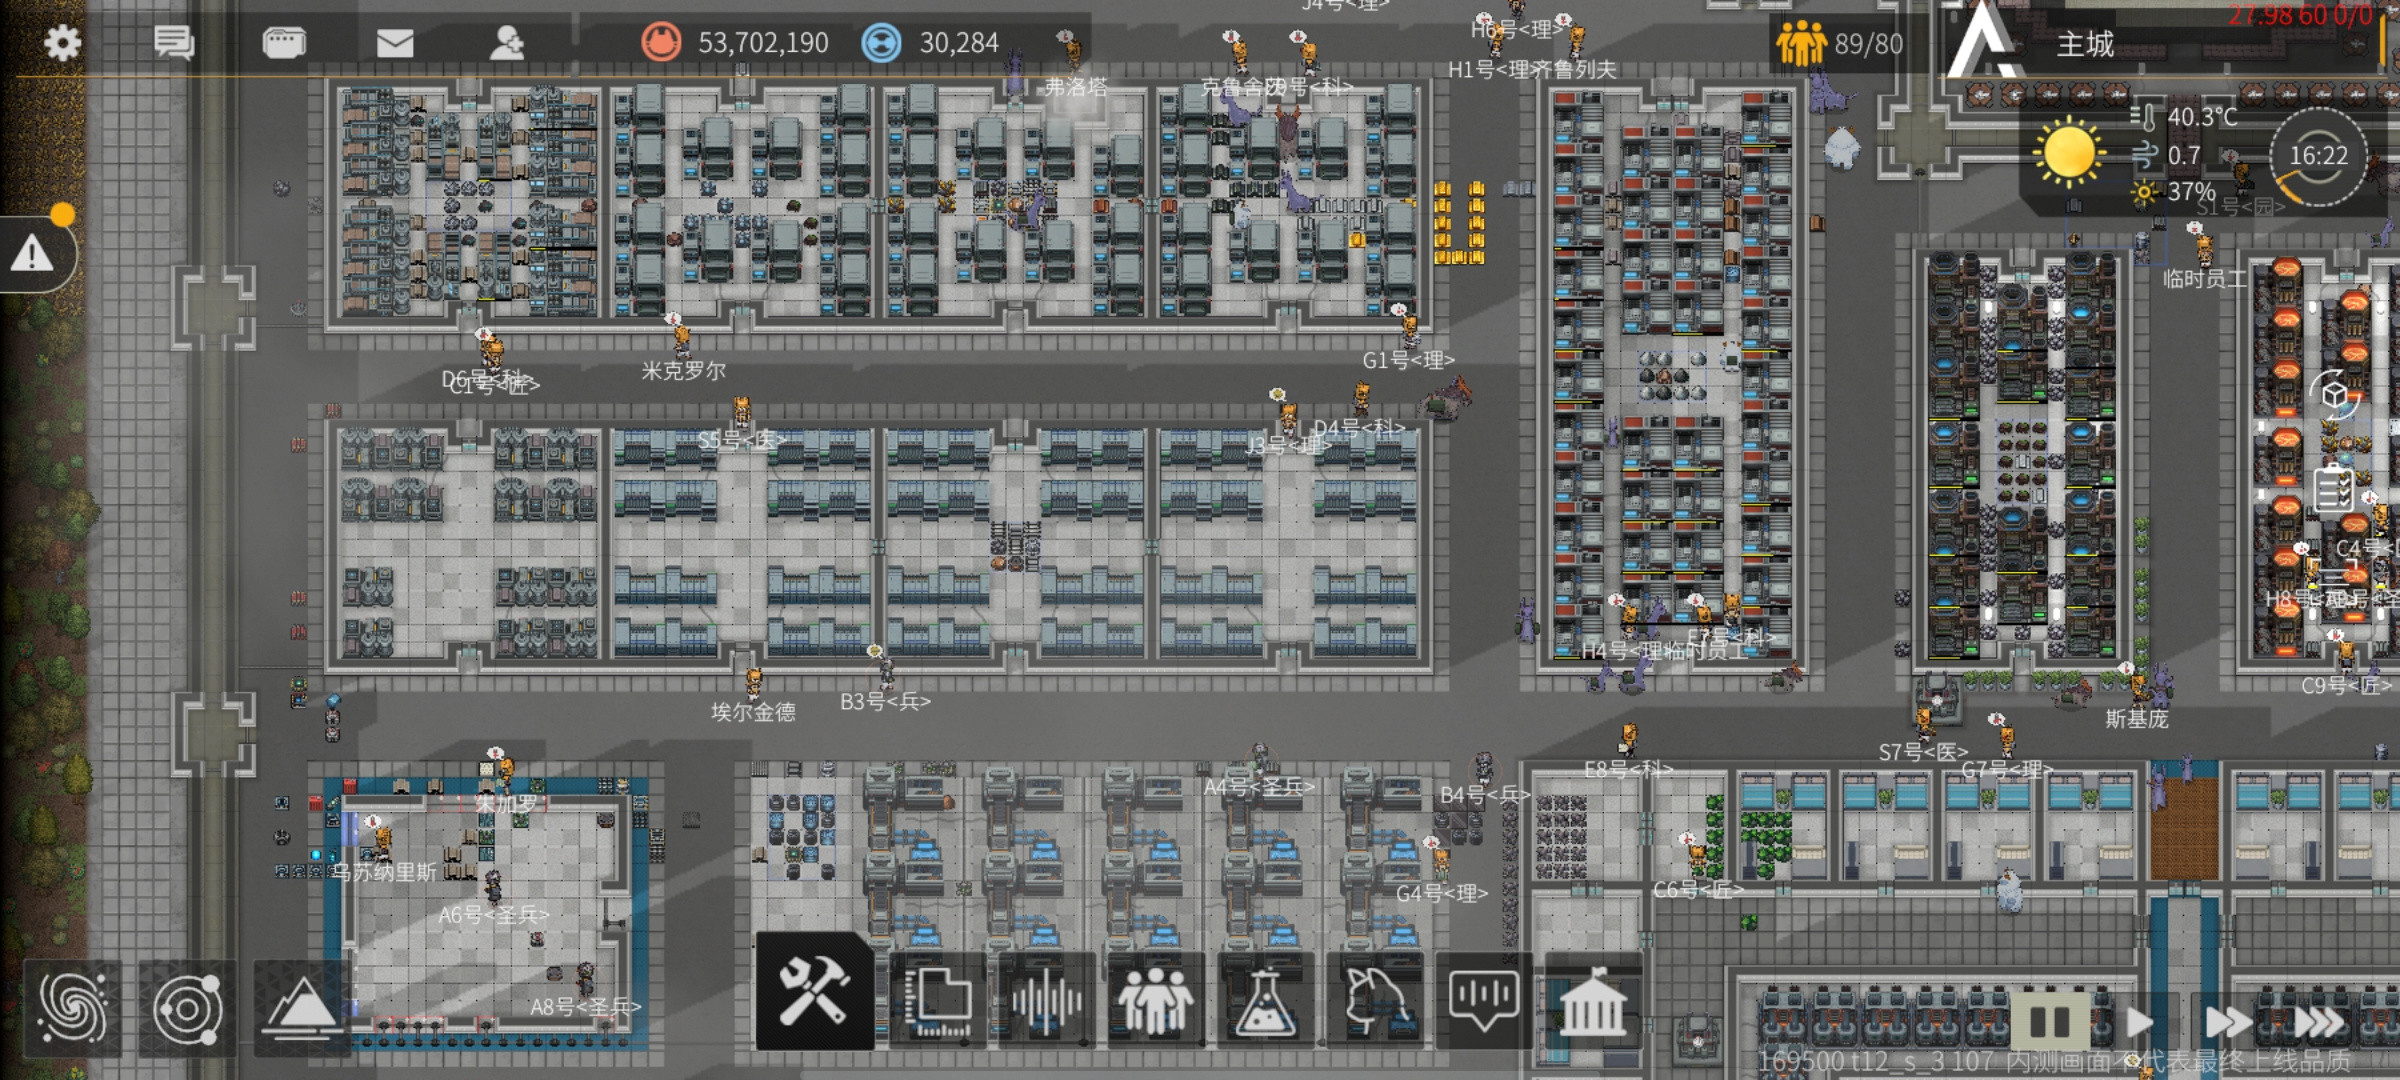Open the sound waveform icon
This screenshot has width=2400, height=1080.
[1046, 999]
